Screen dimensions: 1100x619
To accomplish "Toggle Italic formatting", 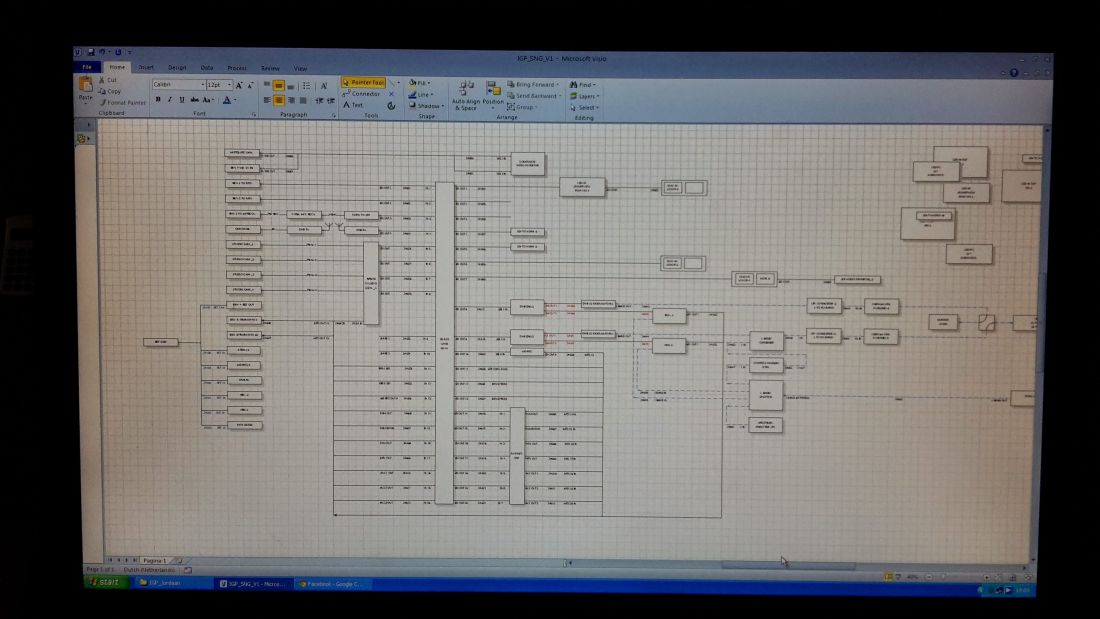I will point(169,100).
